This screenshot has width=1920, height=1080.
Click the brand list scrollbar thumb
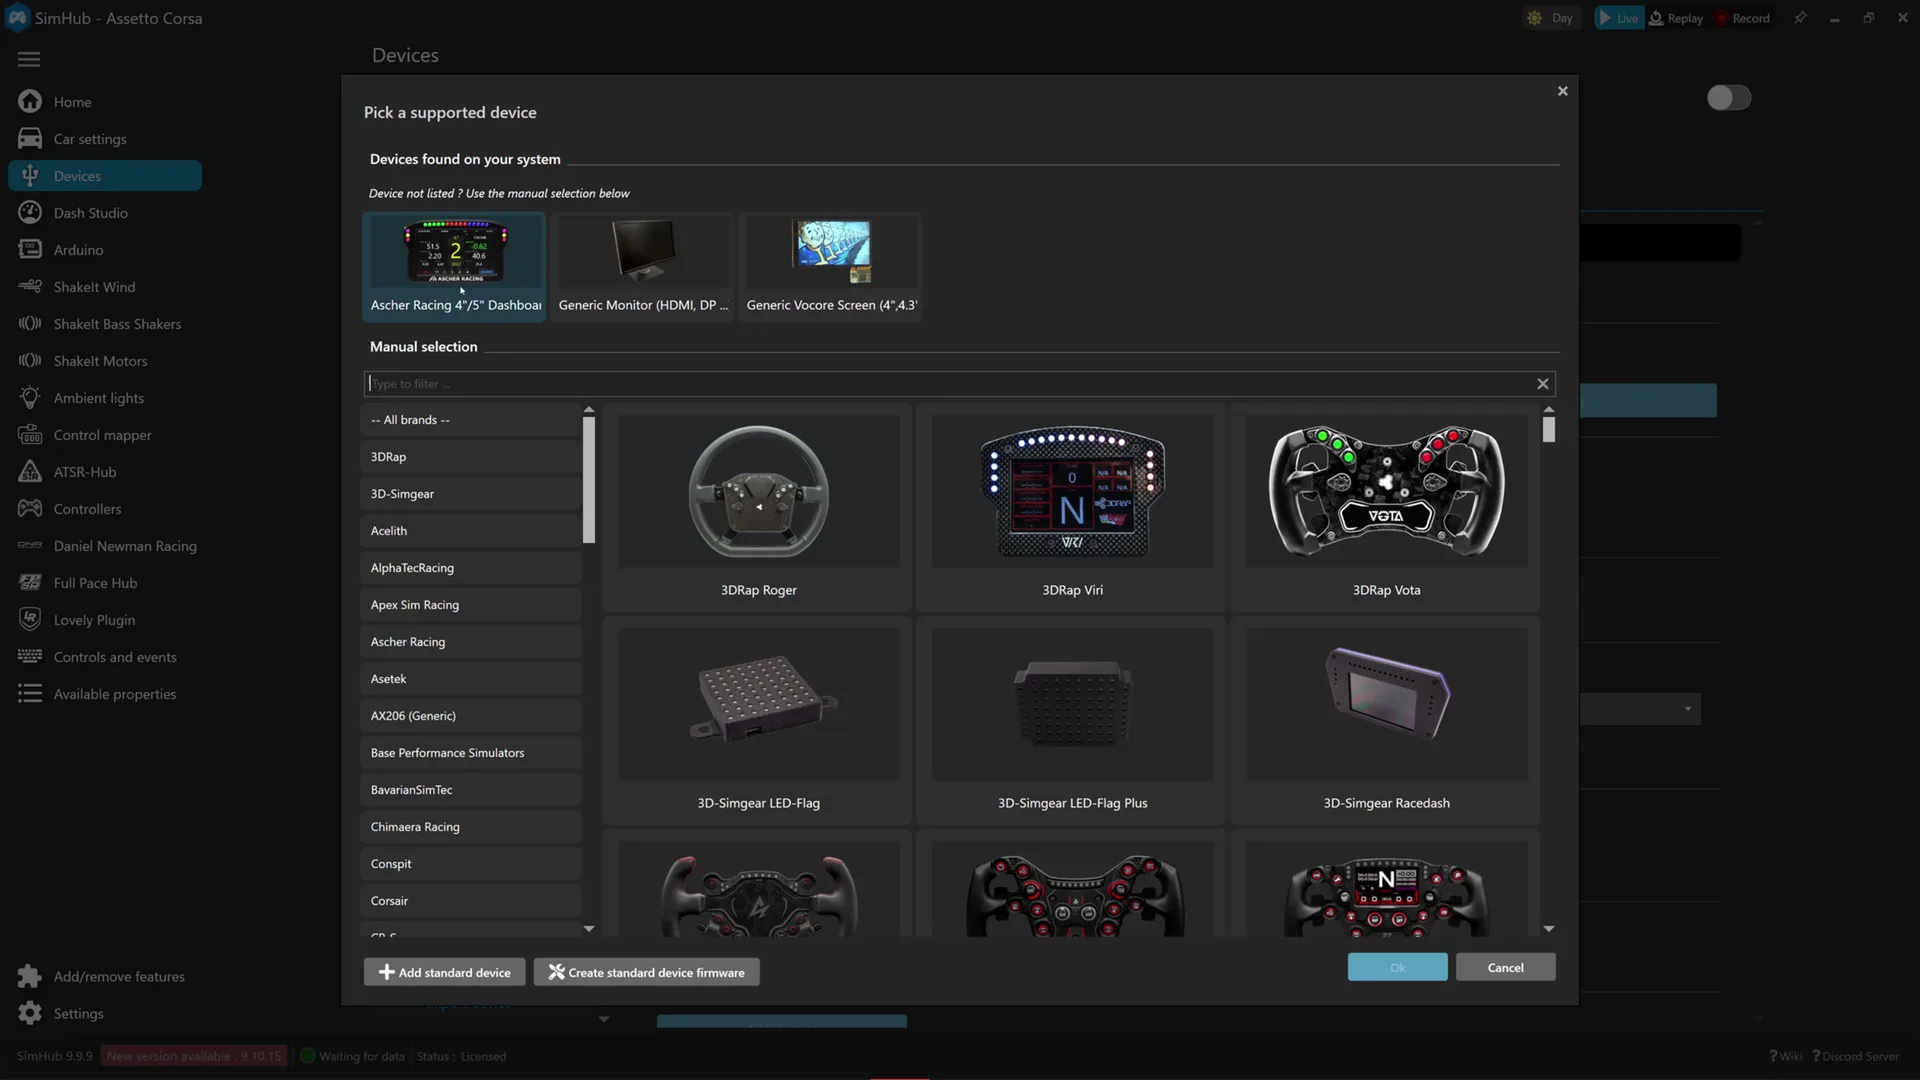[x=589, y=480]
